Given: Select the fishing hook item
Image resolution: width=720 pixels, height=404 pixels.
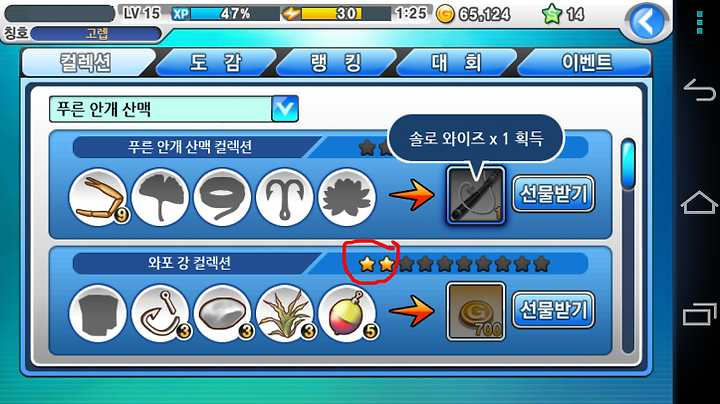Looking at the screenshot, I should coord(160,313).
